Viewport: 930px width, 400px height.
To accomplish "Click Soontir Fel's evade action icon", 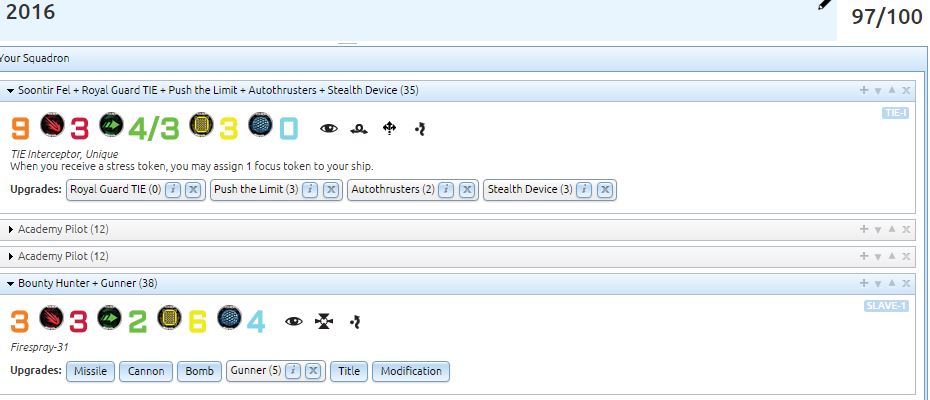I will (421, 128).
